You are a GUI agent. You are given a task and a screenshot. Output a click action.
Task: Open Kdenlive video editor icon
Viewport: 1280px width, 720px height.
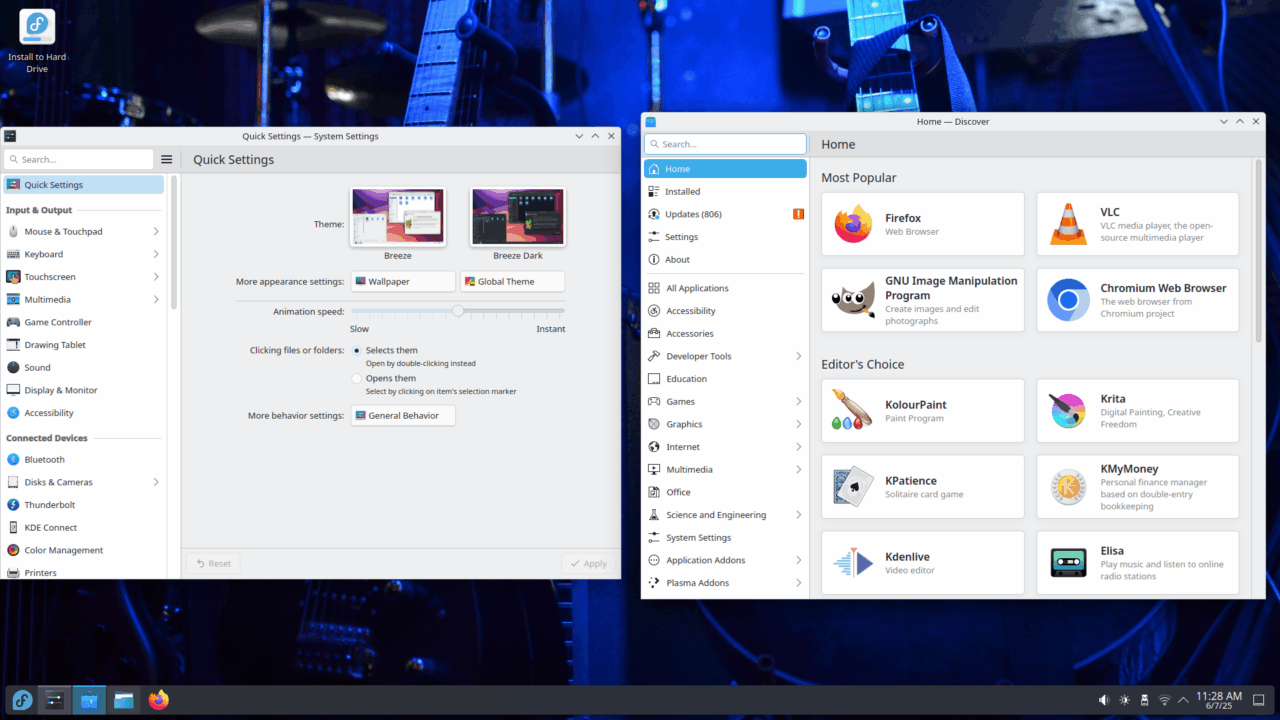click(x=853, y=563)
